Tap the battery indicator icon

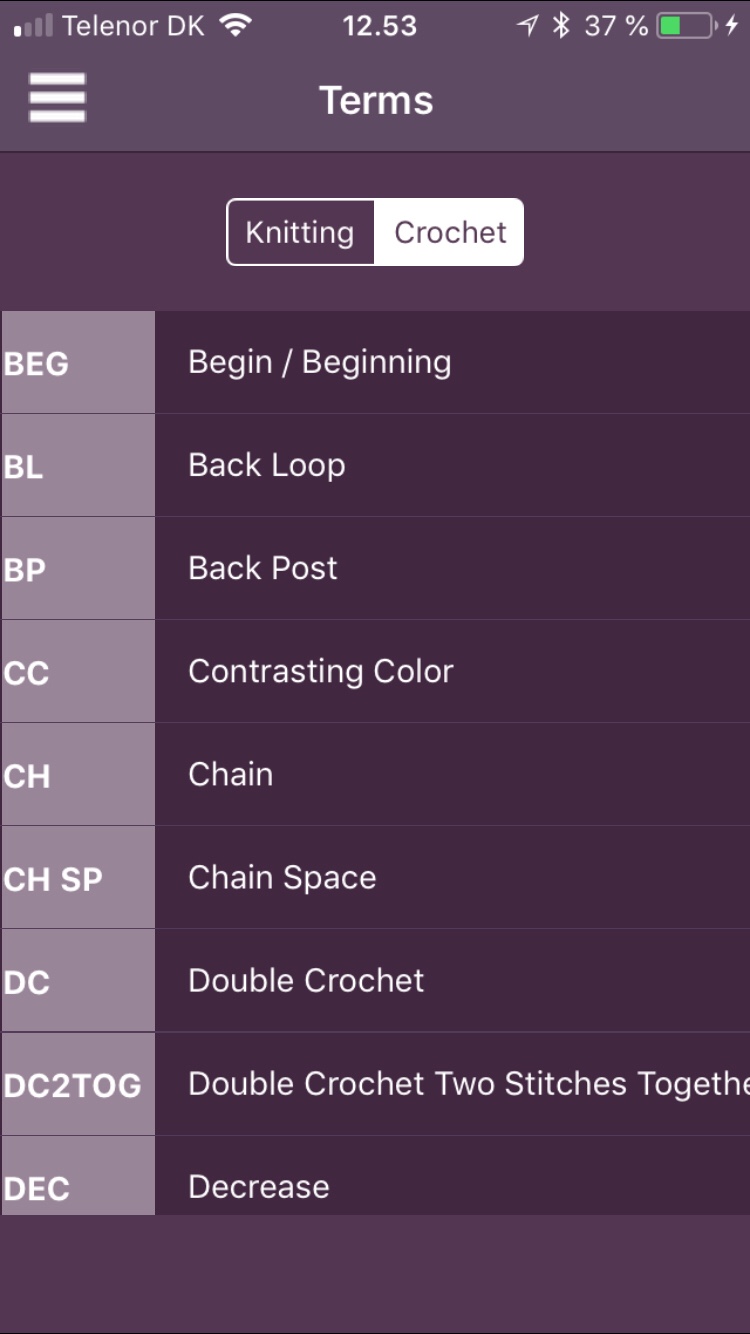click(x=686, y=26)
